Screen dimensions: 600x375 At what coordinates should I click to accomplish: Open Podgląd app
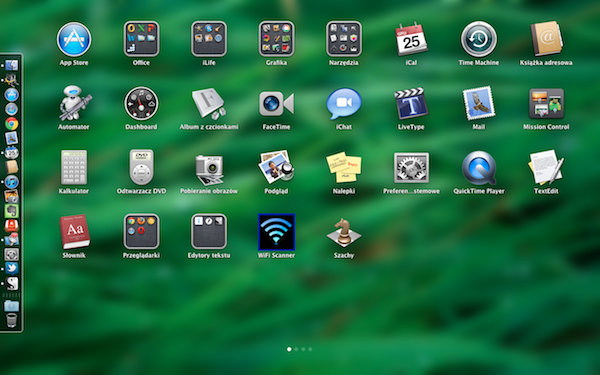coord(276,167)
